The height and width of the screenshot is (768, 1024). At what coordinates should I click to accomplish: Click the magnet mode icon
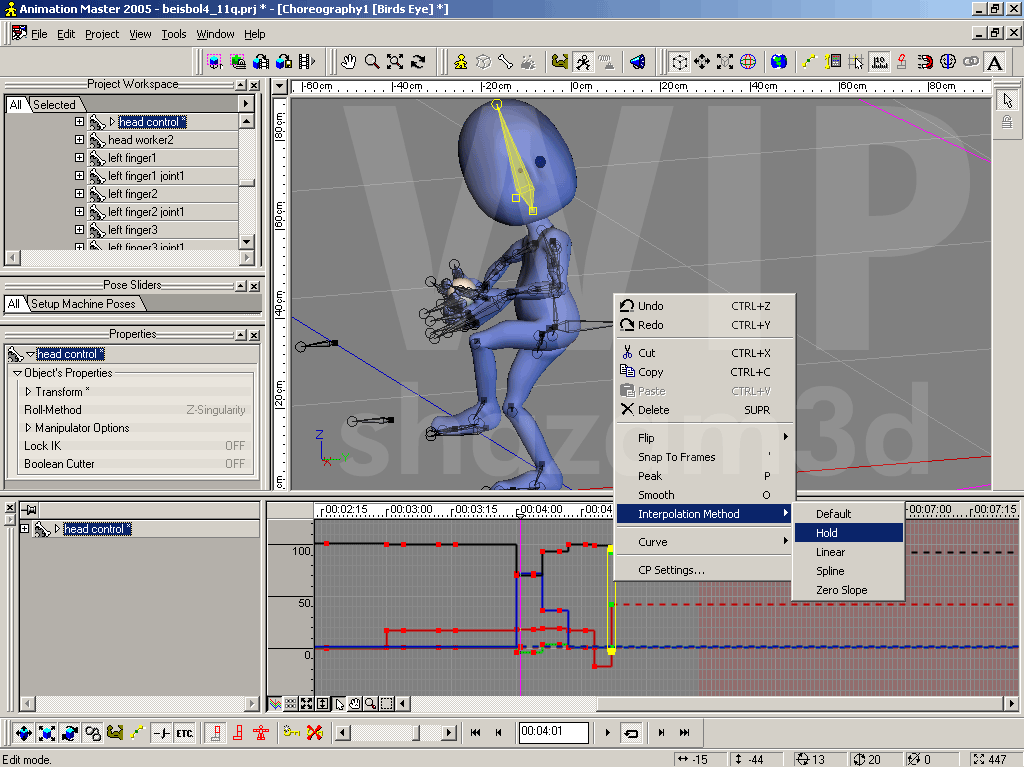pos(925,62)
